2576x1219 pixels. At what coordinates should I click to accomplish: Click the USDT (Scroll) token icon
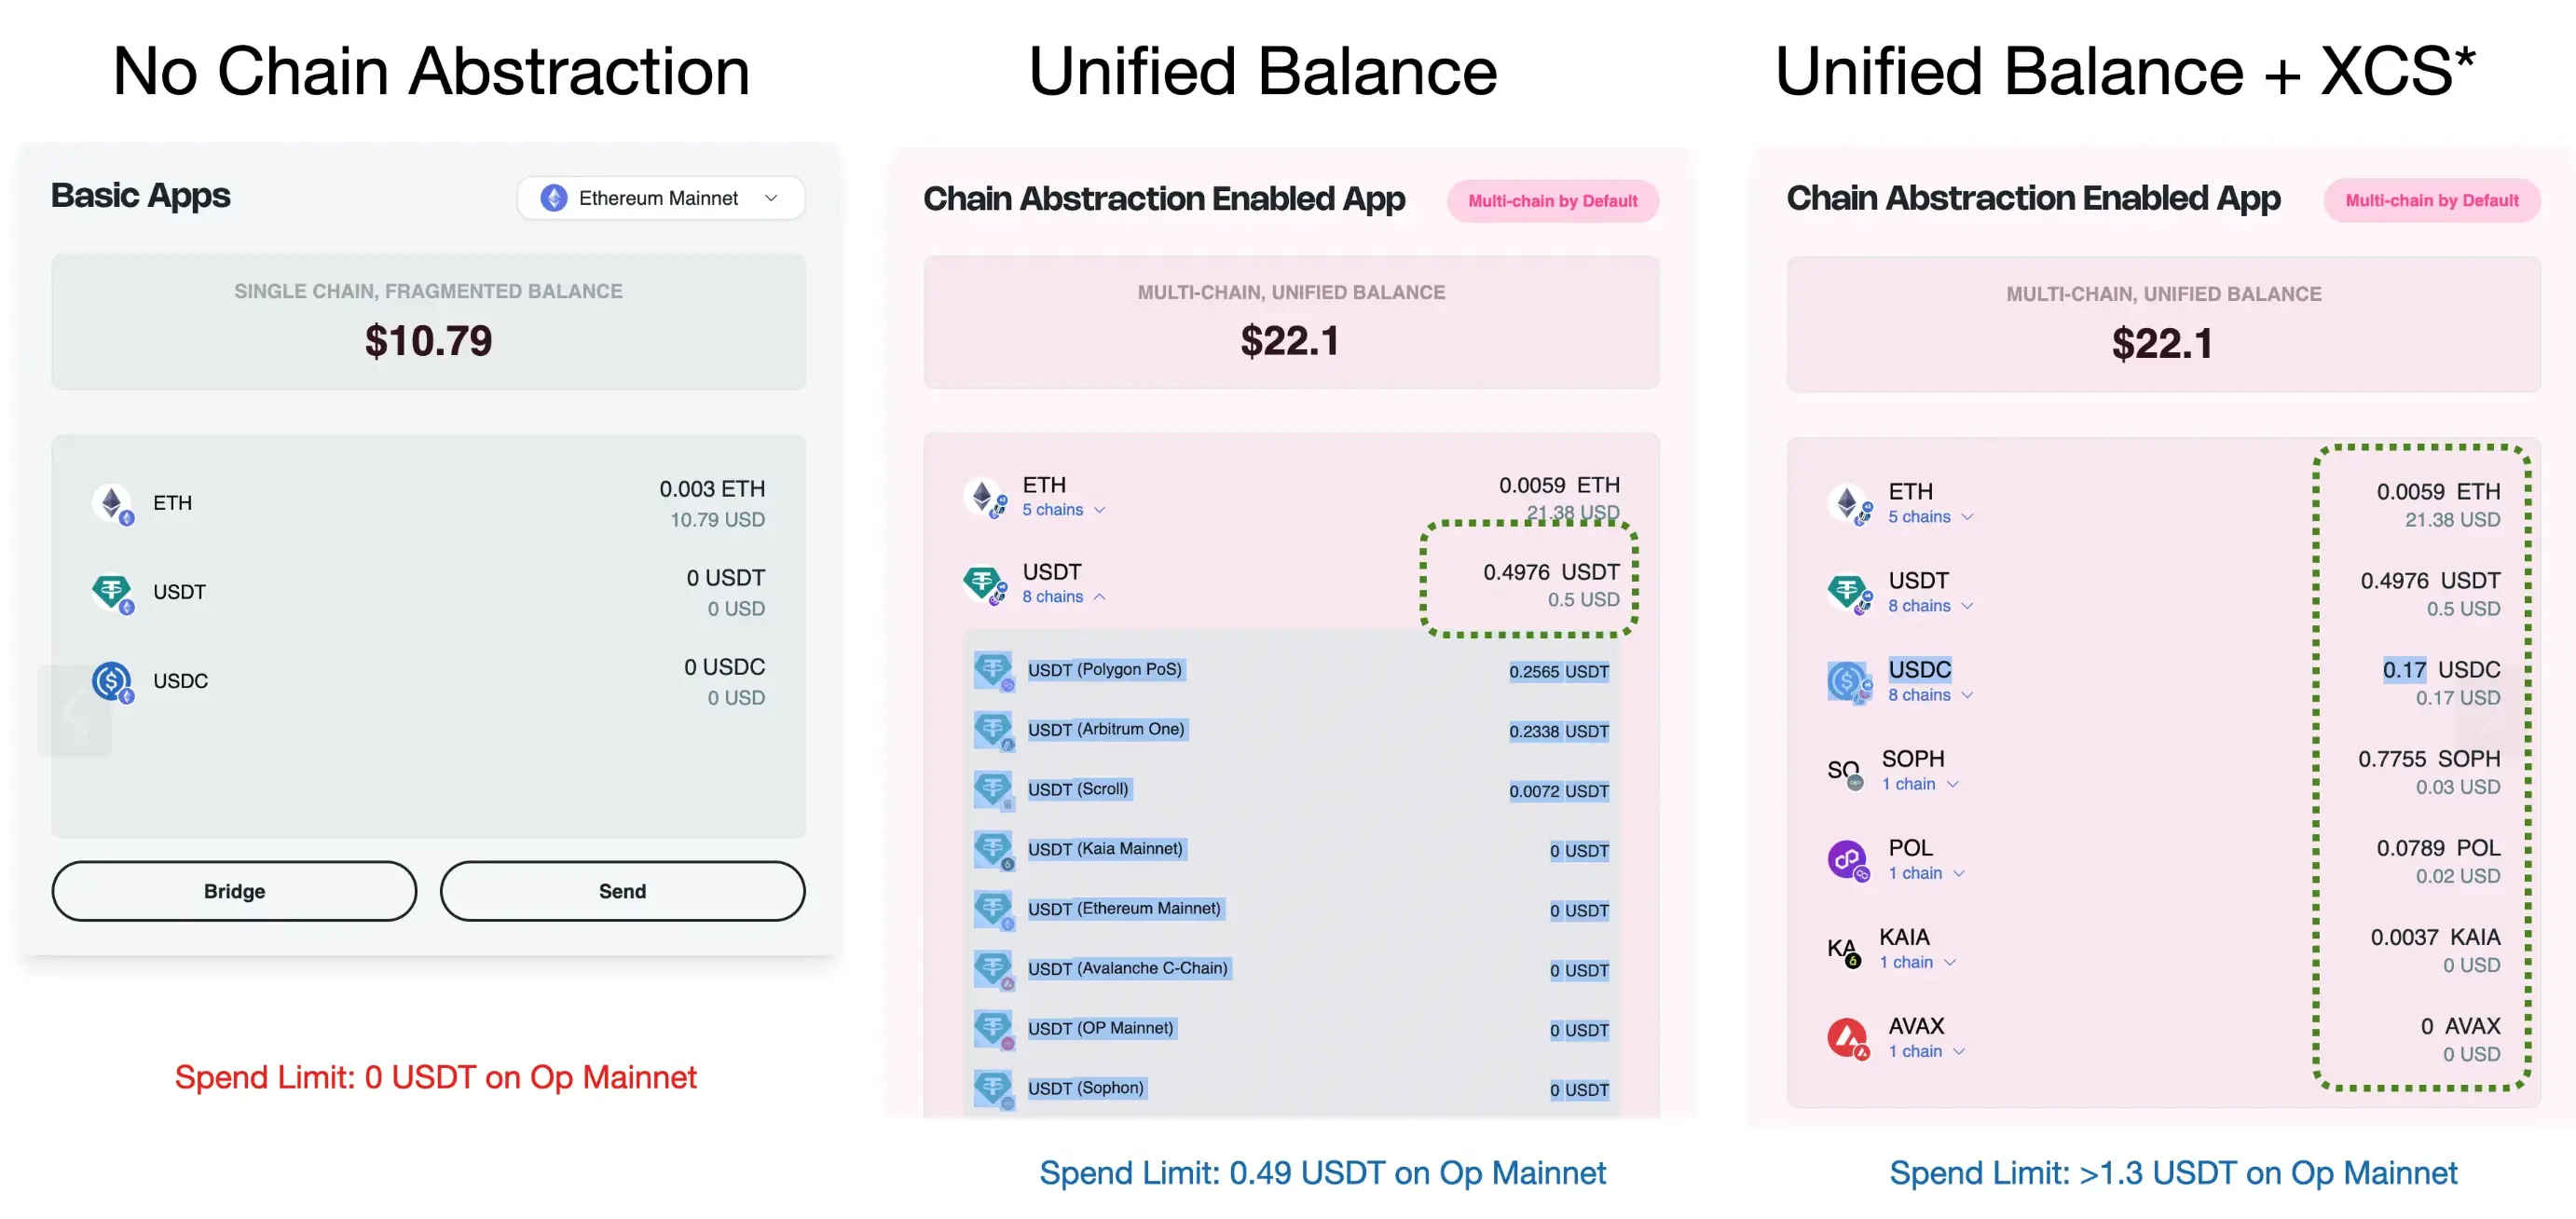[994, 790]
